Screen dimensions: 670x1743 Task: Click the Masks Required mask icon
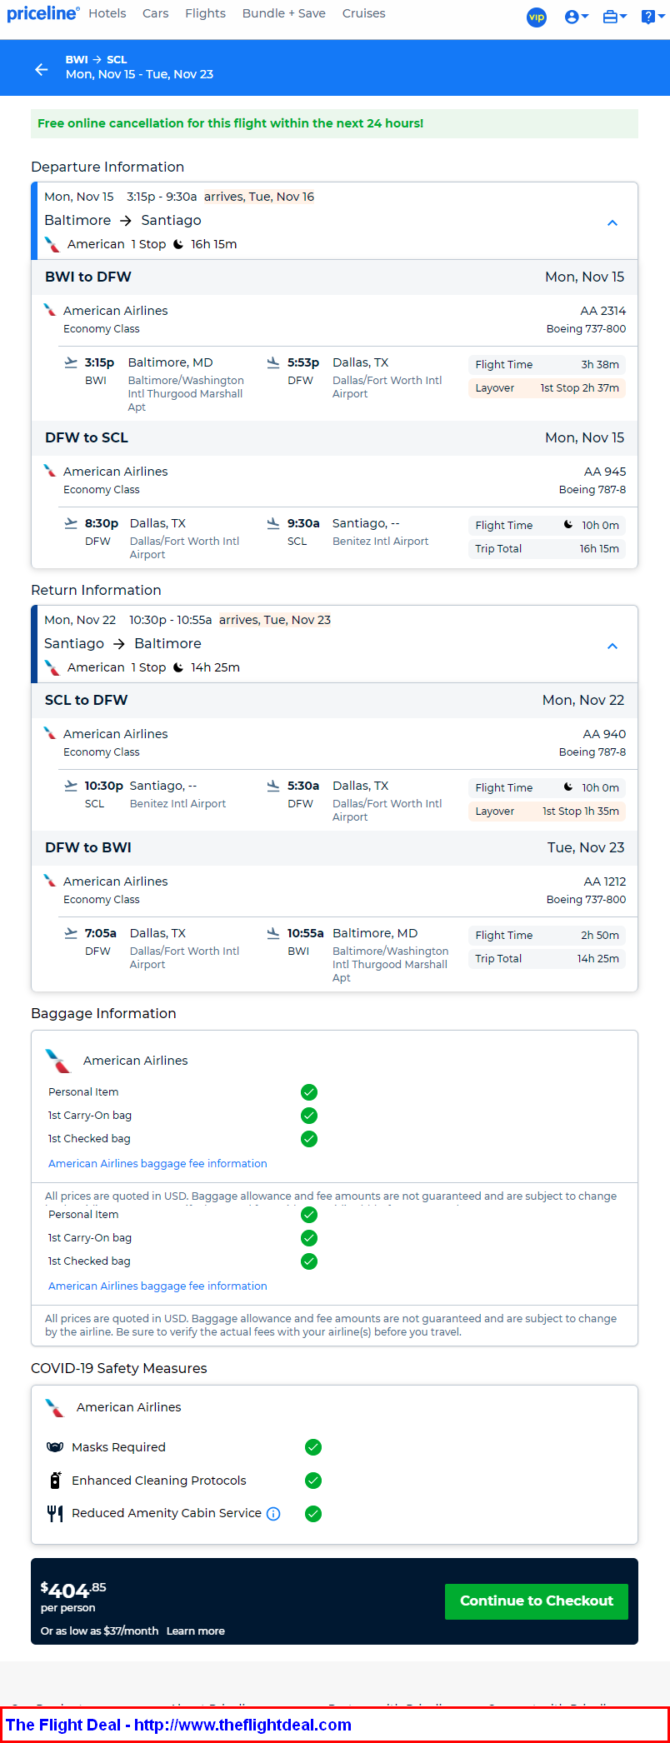click(x=55, y=1447)
